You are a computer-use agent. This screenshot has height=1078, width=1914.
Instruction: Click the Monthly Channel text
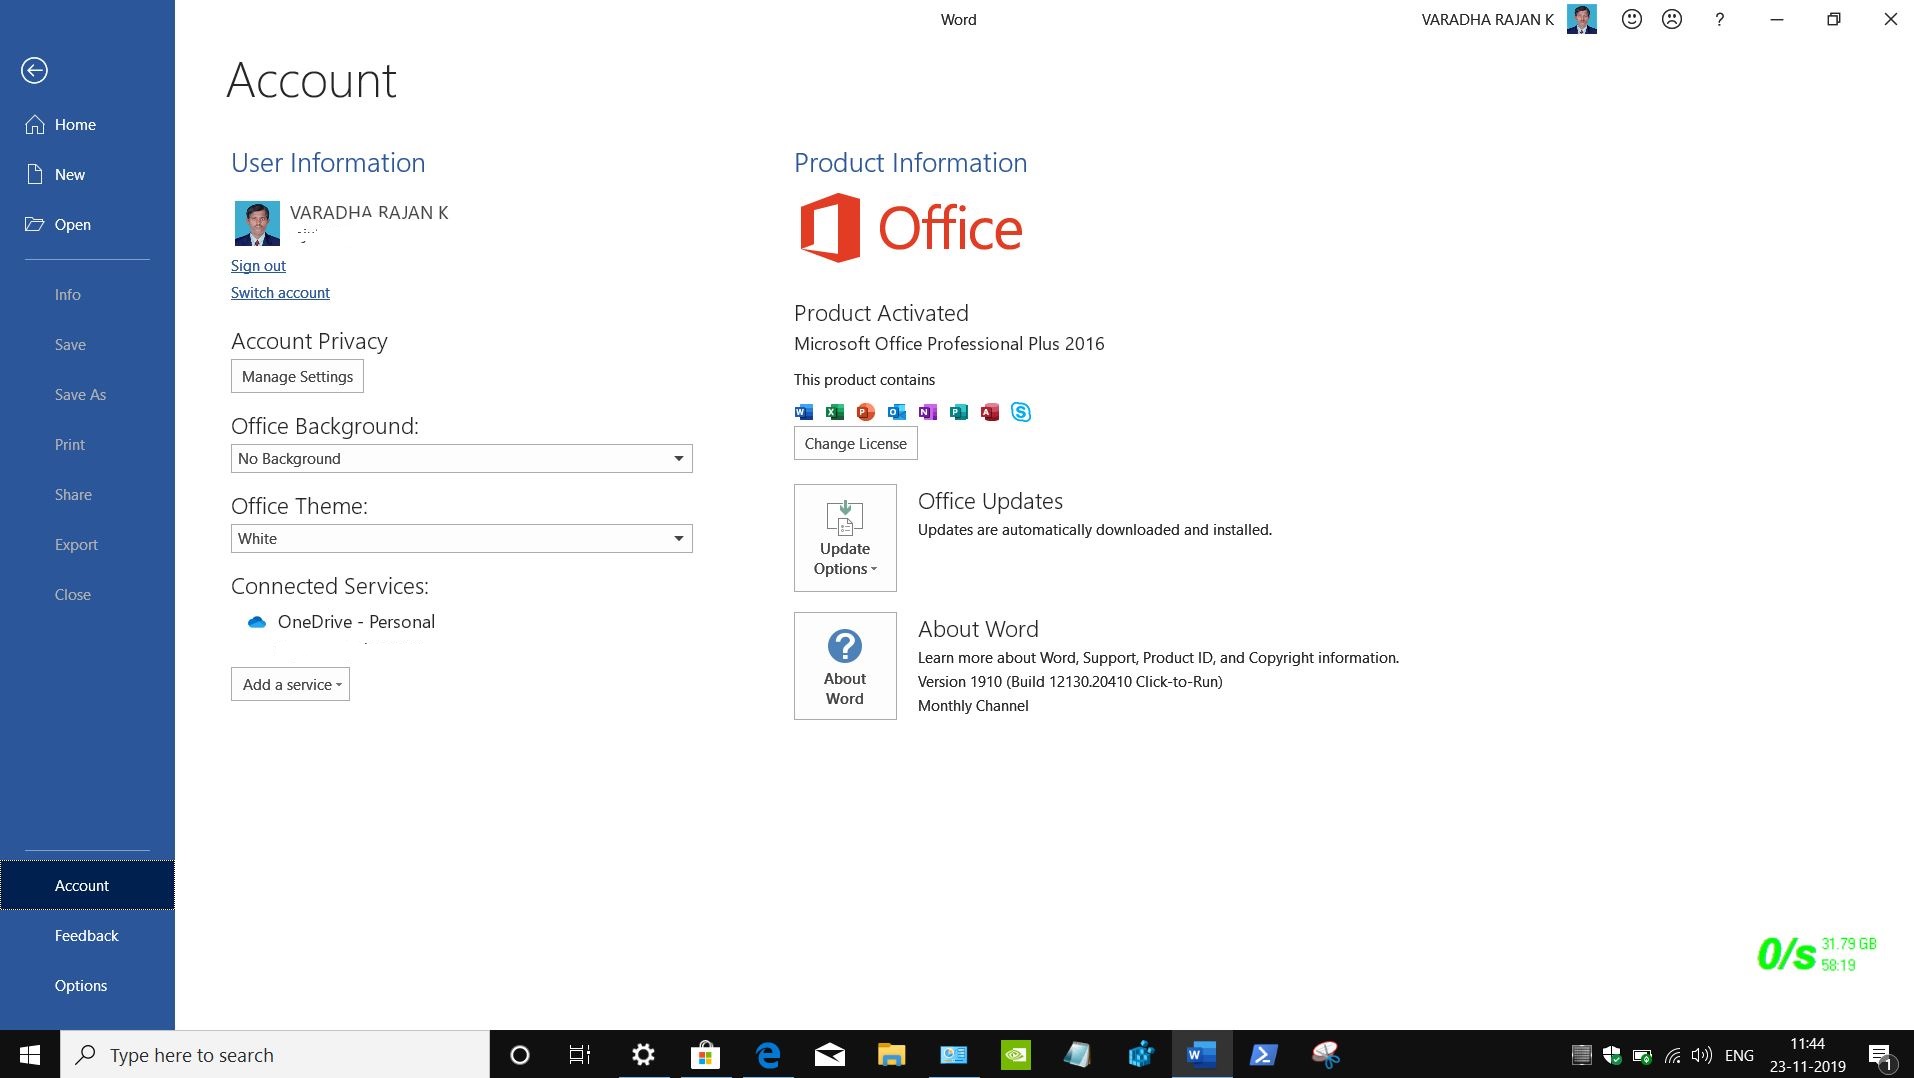coord(973,706)
